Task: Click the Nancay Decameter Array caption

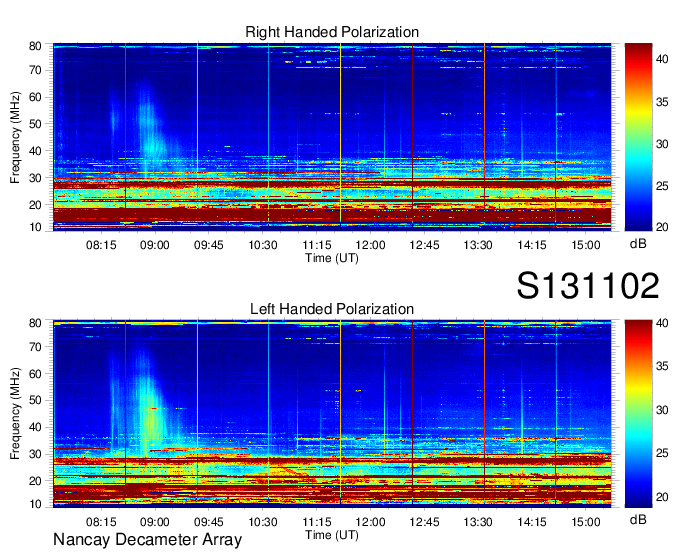Action: pyautogui.click(x=147, y=540)
